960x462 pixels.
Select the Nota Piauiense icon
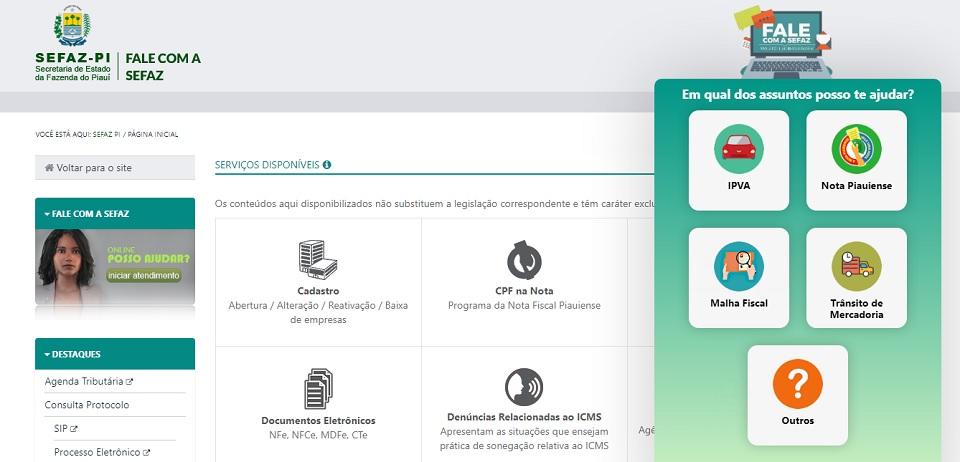(x=856, y=149)
